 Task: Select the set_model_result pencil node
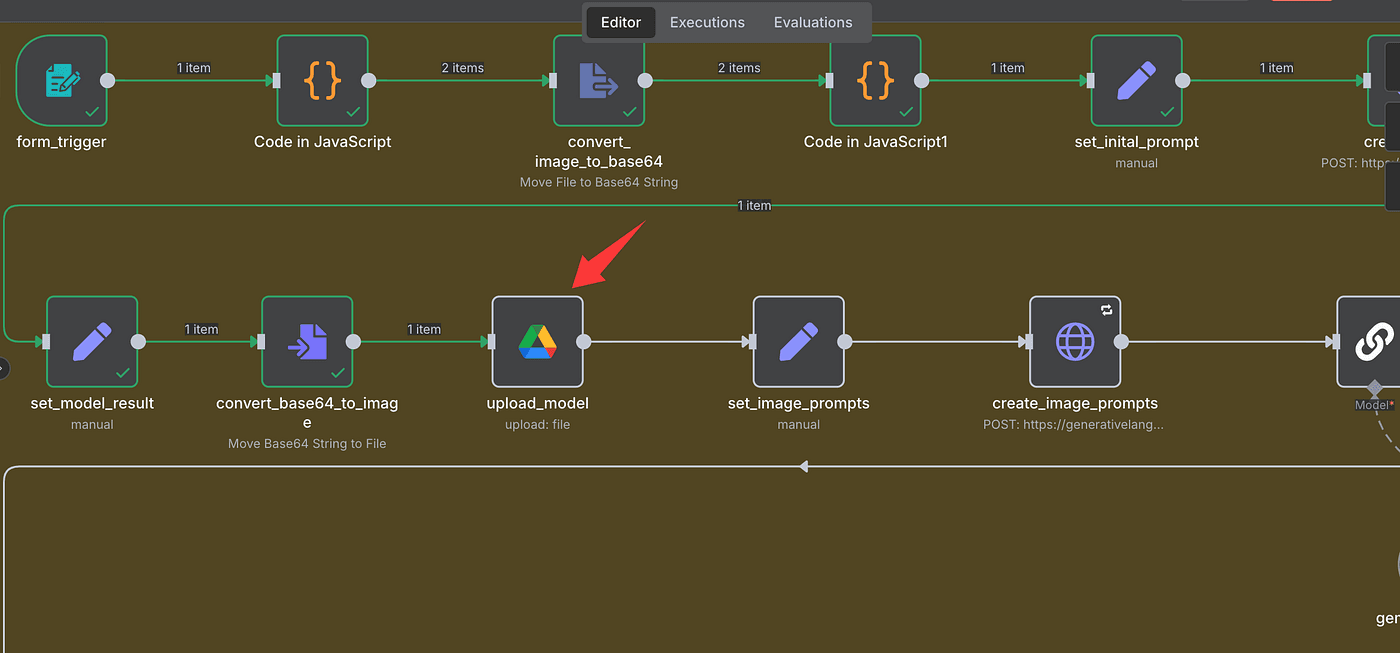(92, 342)
